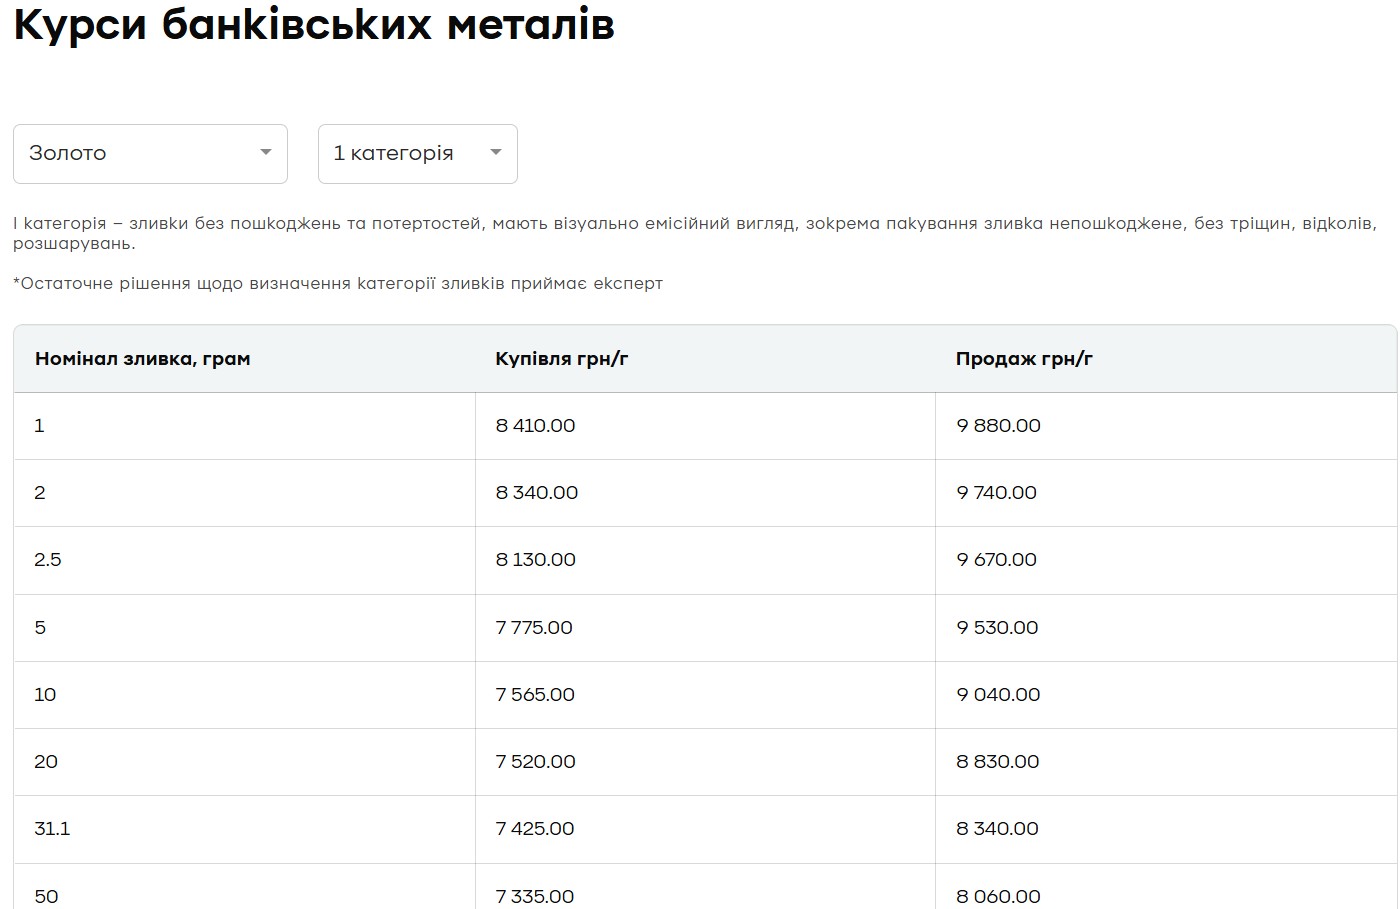Select the 8 410.00 buy price cell
The image size is (1400, 909).
click(705, 426)
